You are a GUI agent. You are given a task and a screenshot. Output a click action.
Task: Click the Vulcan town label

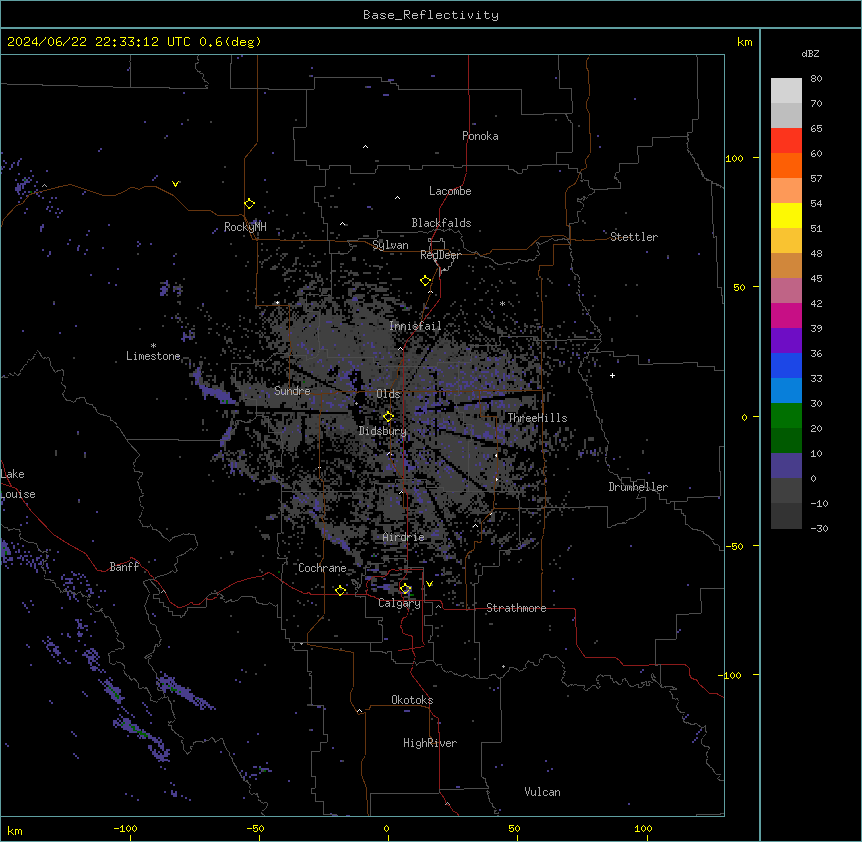(x=543, y=792)
